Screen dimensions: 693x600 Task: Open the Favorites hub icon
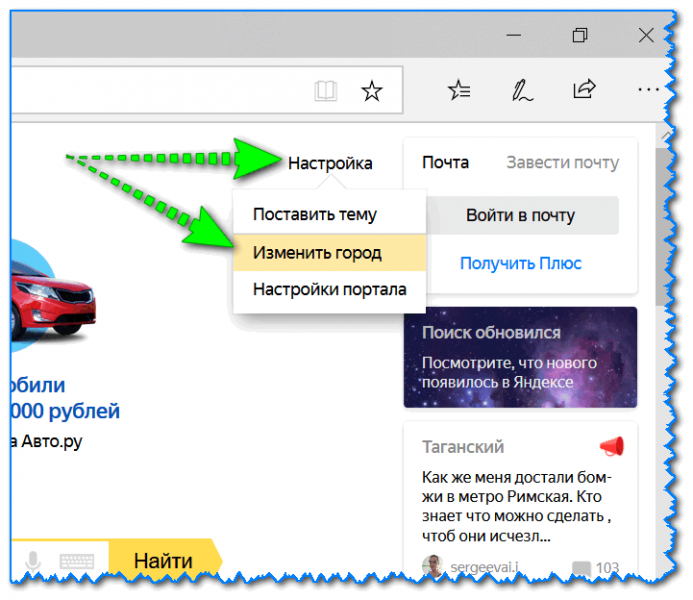(x=459, y=90)
